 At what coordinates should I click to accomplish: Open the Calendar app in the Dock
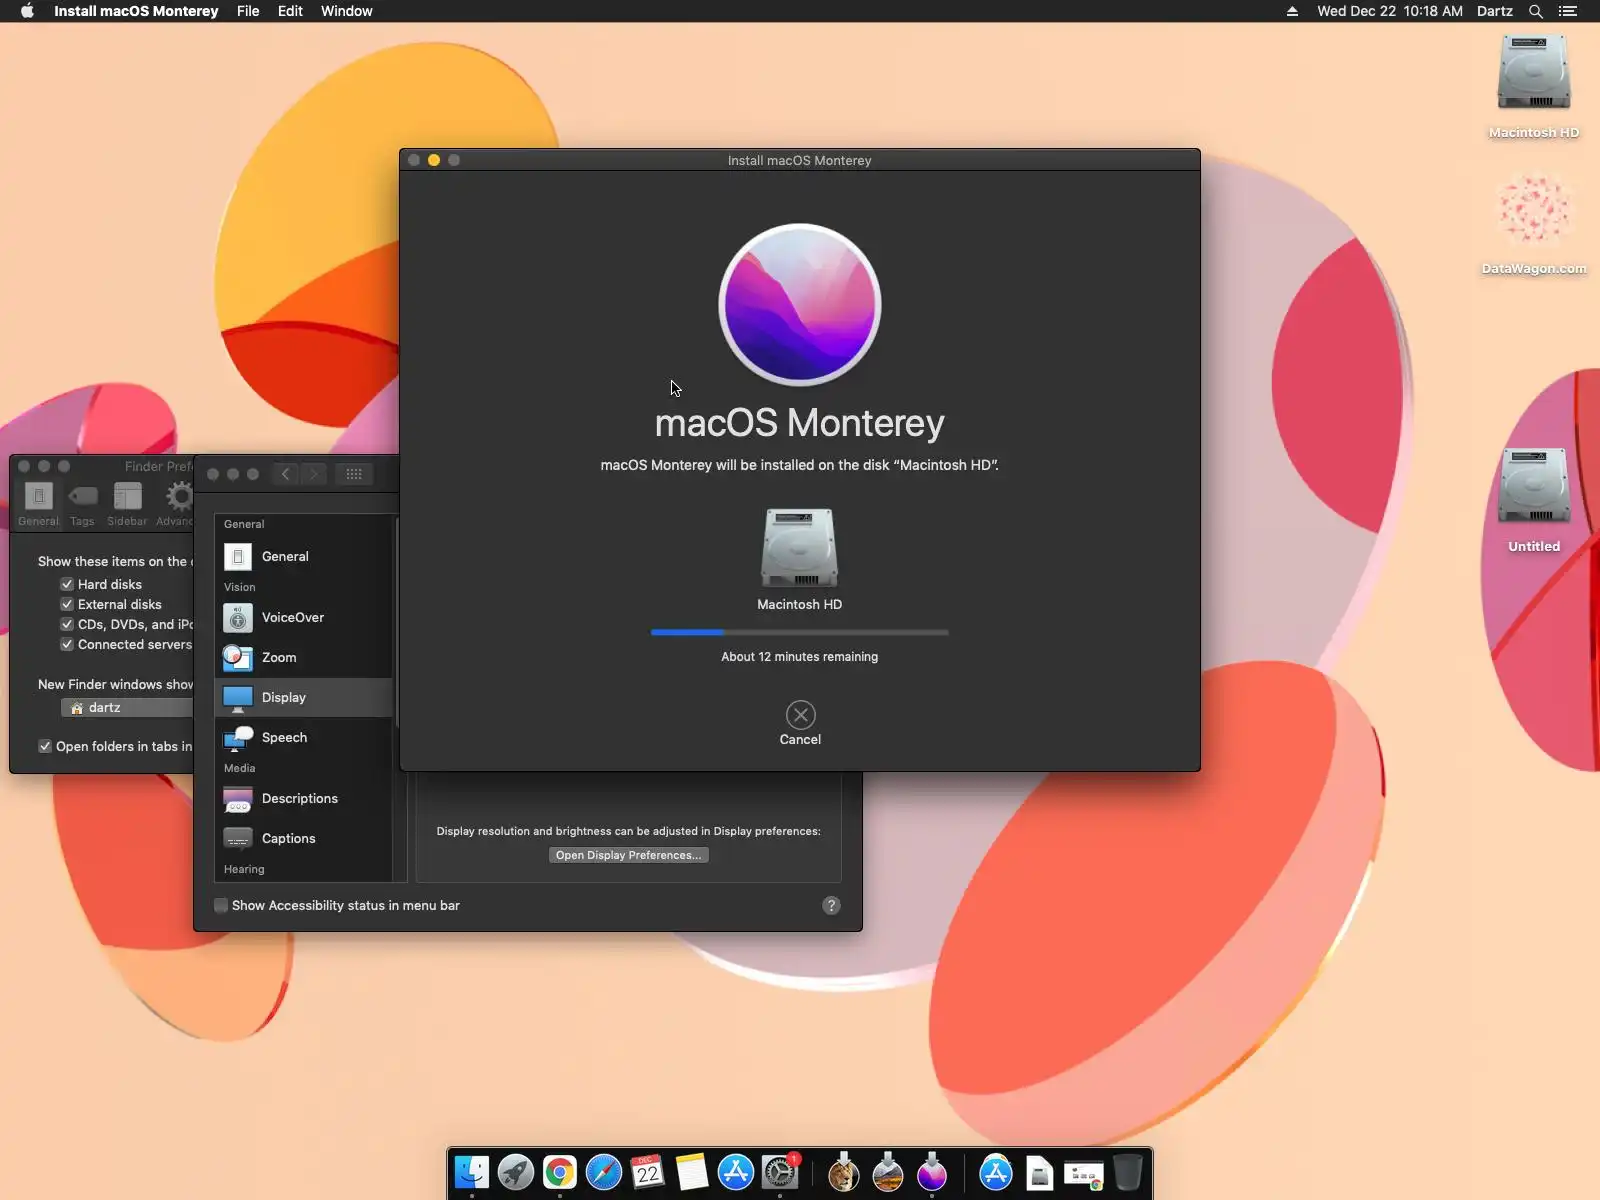click(x=648, y=1172)
